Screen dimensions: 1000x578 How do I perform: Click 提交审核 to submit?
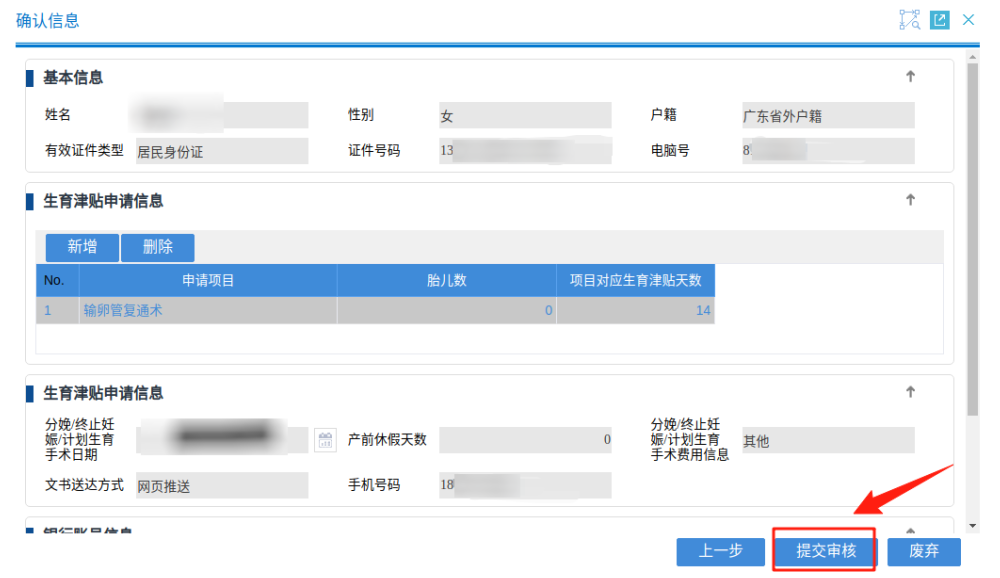click(825, 551)
